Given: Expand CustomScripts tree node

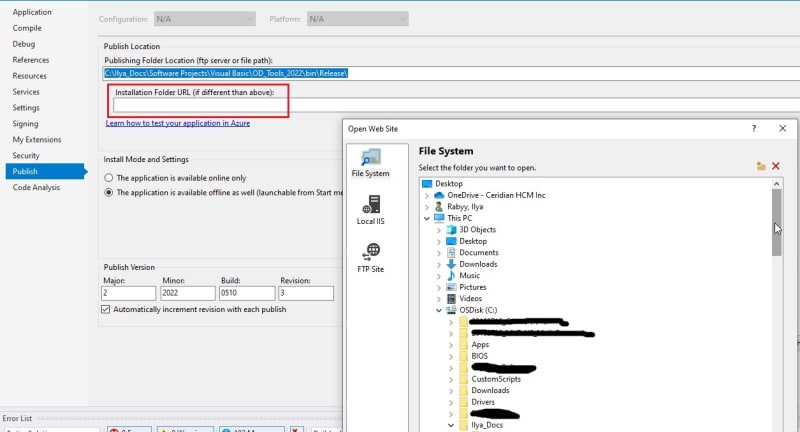Looking at the screenshot, I should [x=451, y=379].
